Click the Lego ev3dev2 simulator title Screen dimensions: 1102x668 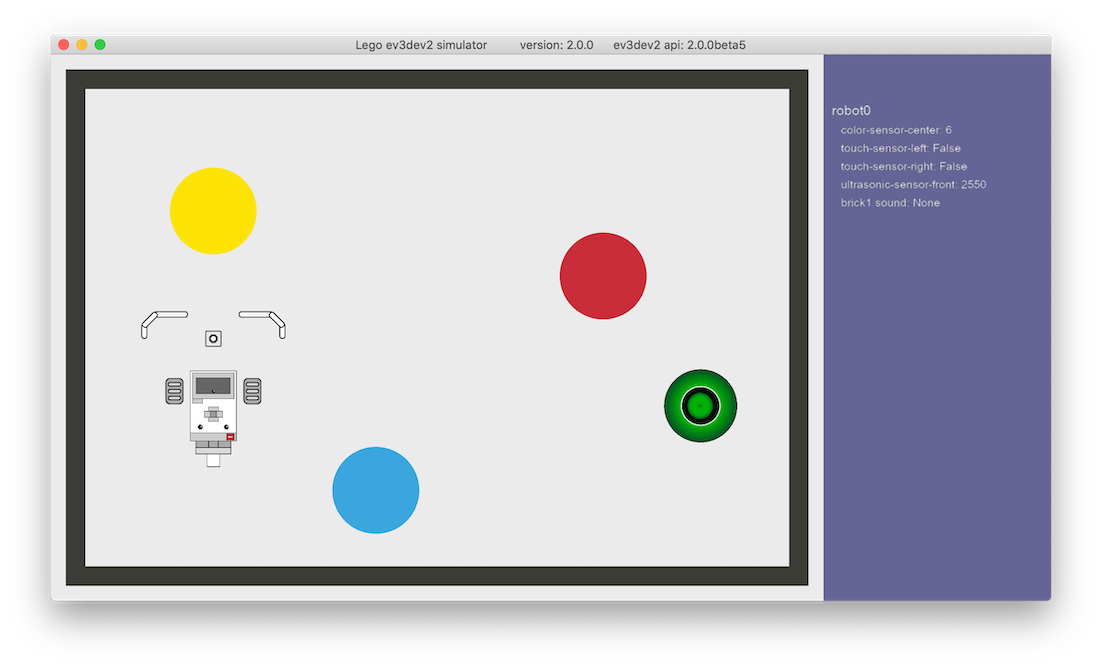[x=422, y=44]
